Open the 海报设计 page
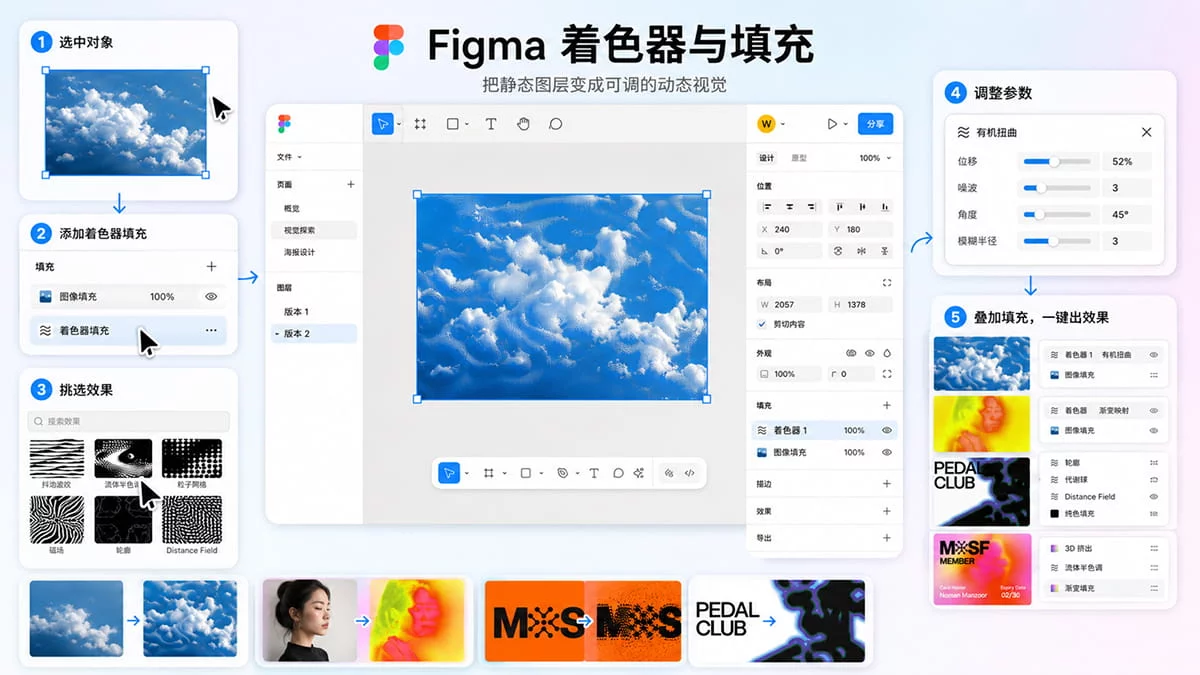This screenshot has height=675, width=1200. click(x=300, y=252)
